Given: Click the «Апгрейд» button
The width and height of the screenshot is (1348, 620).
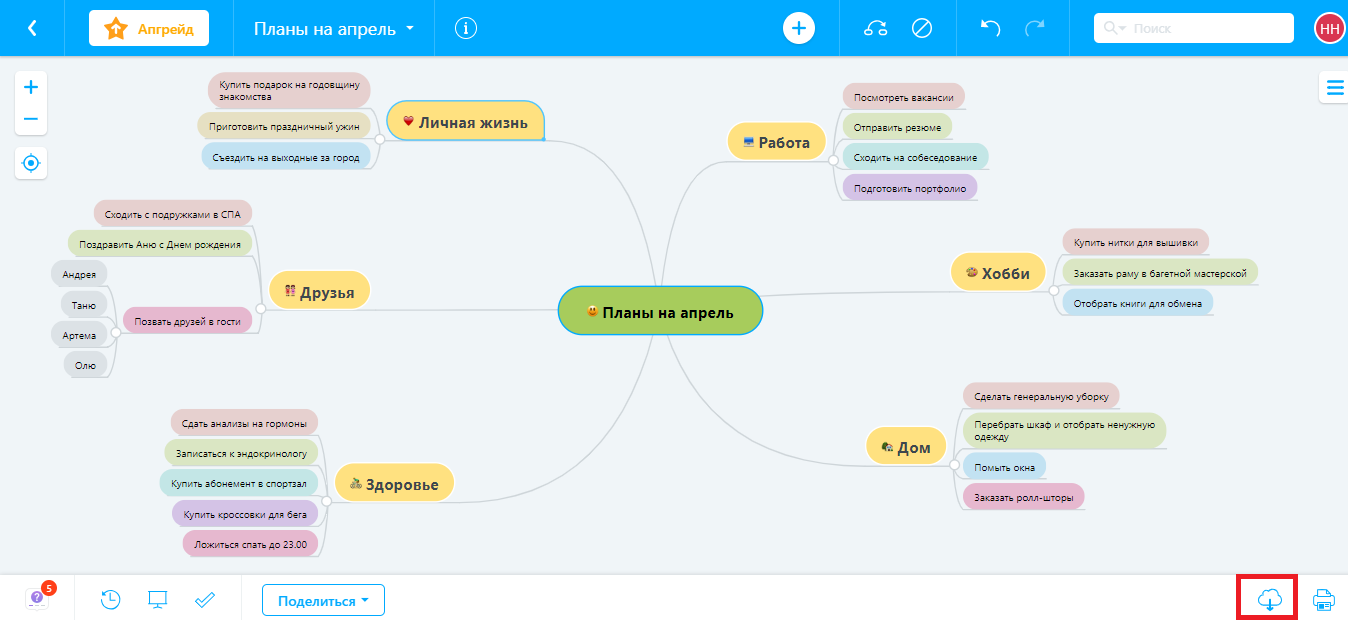Looking at the screenshot, I should pos(149,28).
